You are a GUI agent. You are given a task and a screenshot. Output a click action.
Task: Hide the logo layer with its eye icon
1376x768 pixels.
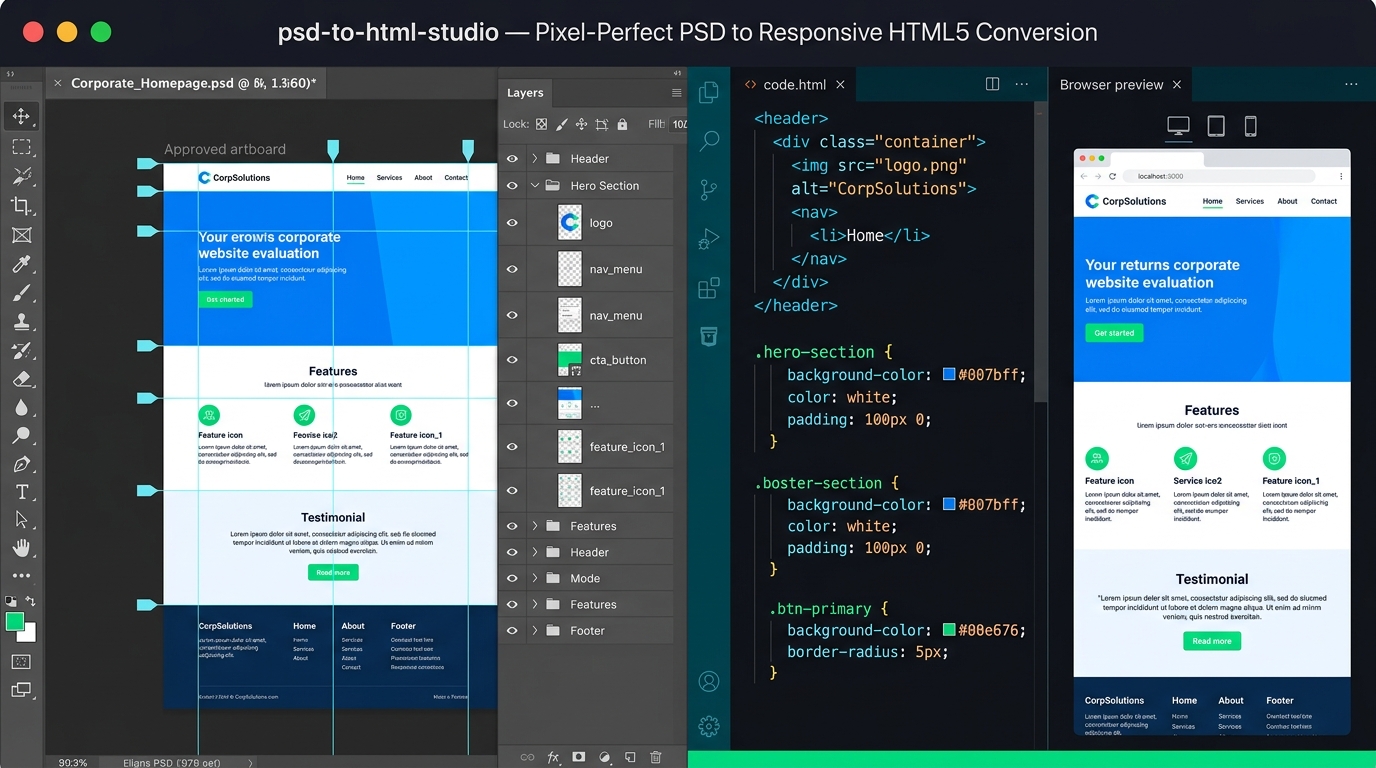[x=512, y=223]
